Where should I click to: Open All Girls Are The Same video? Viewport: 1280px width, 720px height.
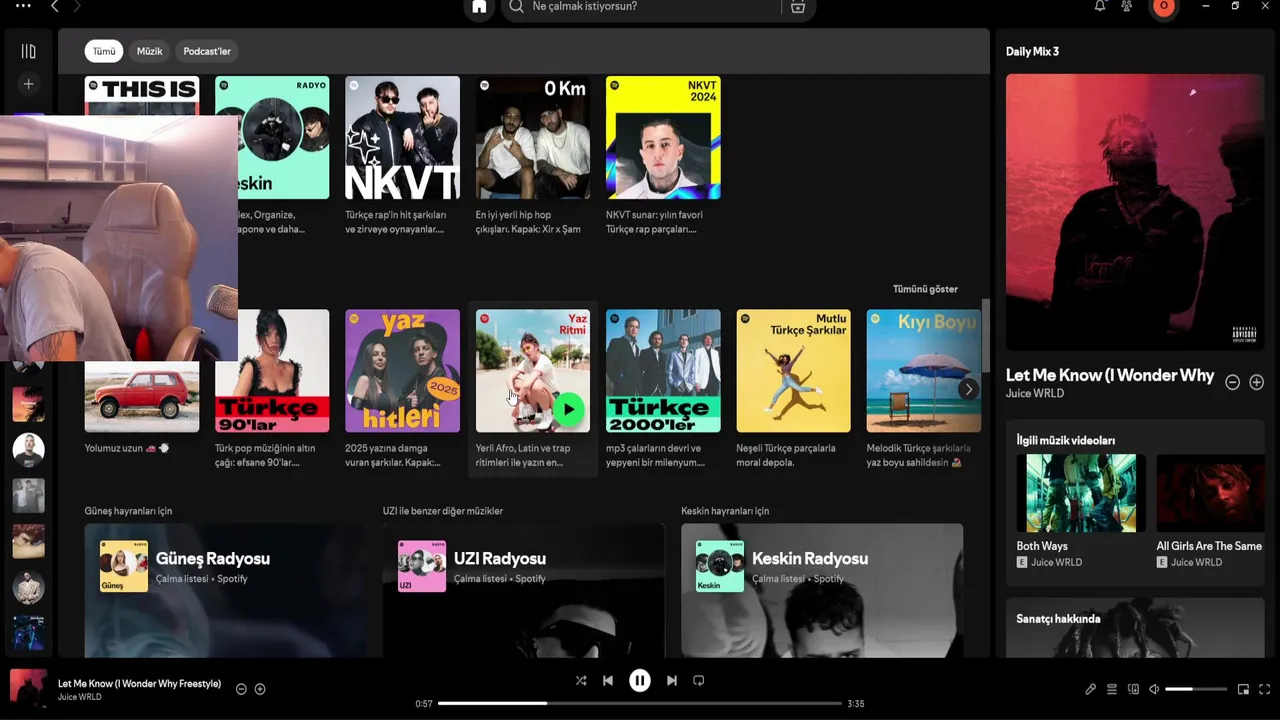pos(1210,493)
